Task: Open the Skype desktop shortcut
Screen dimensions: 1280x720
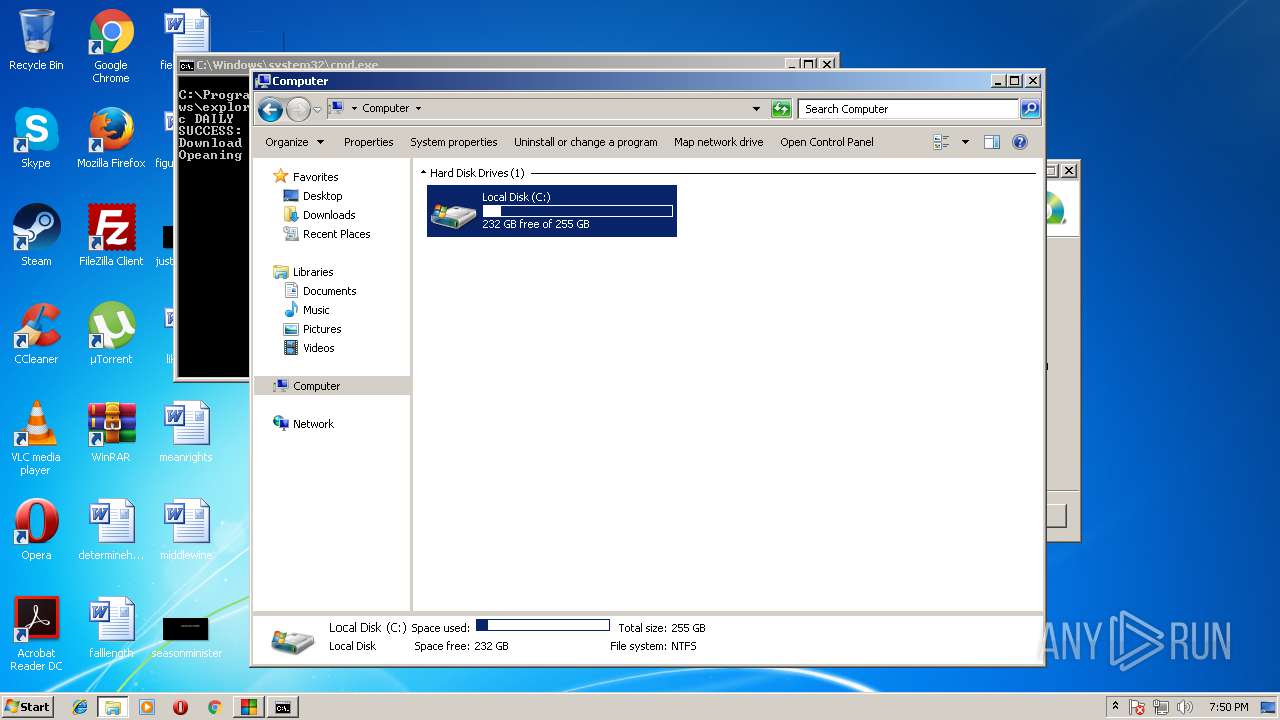Action: [x=36, y=139]
